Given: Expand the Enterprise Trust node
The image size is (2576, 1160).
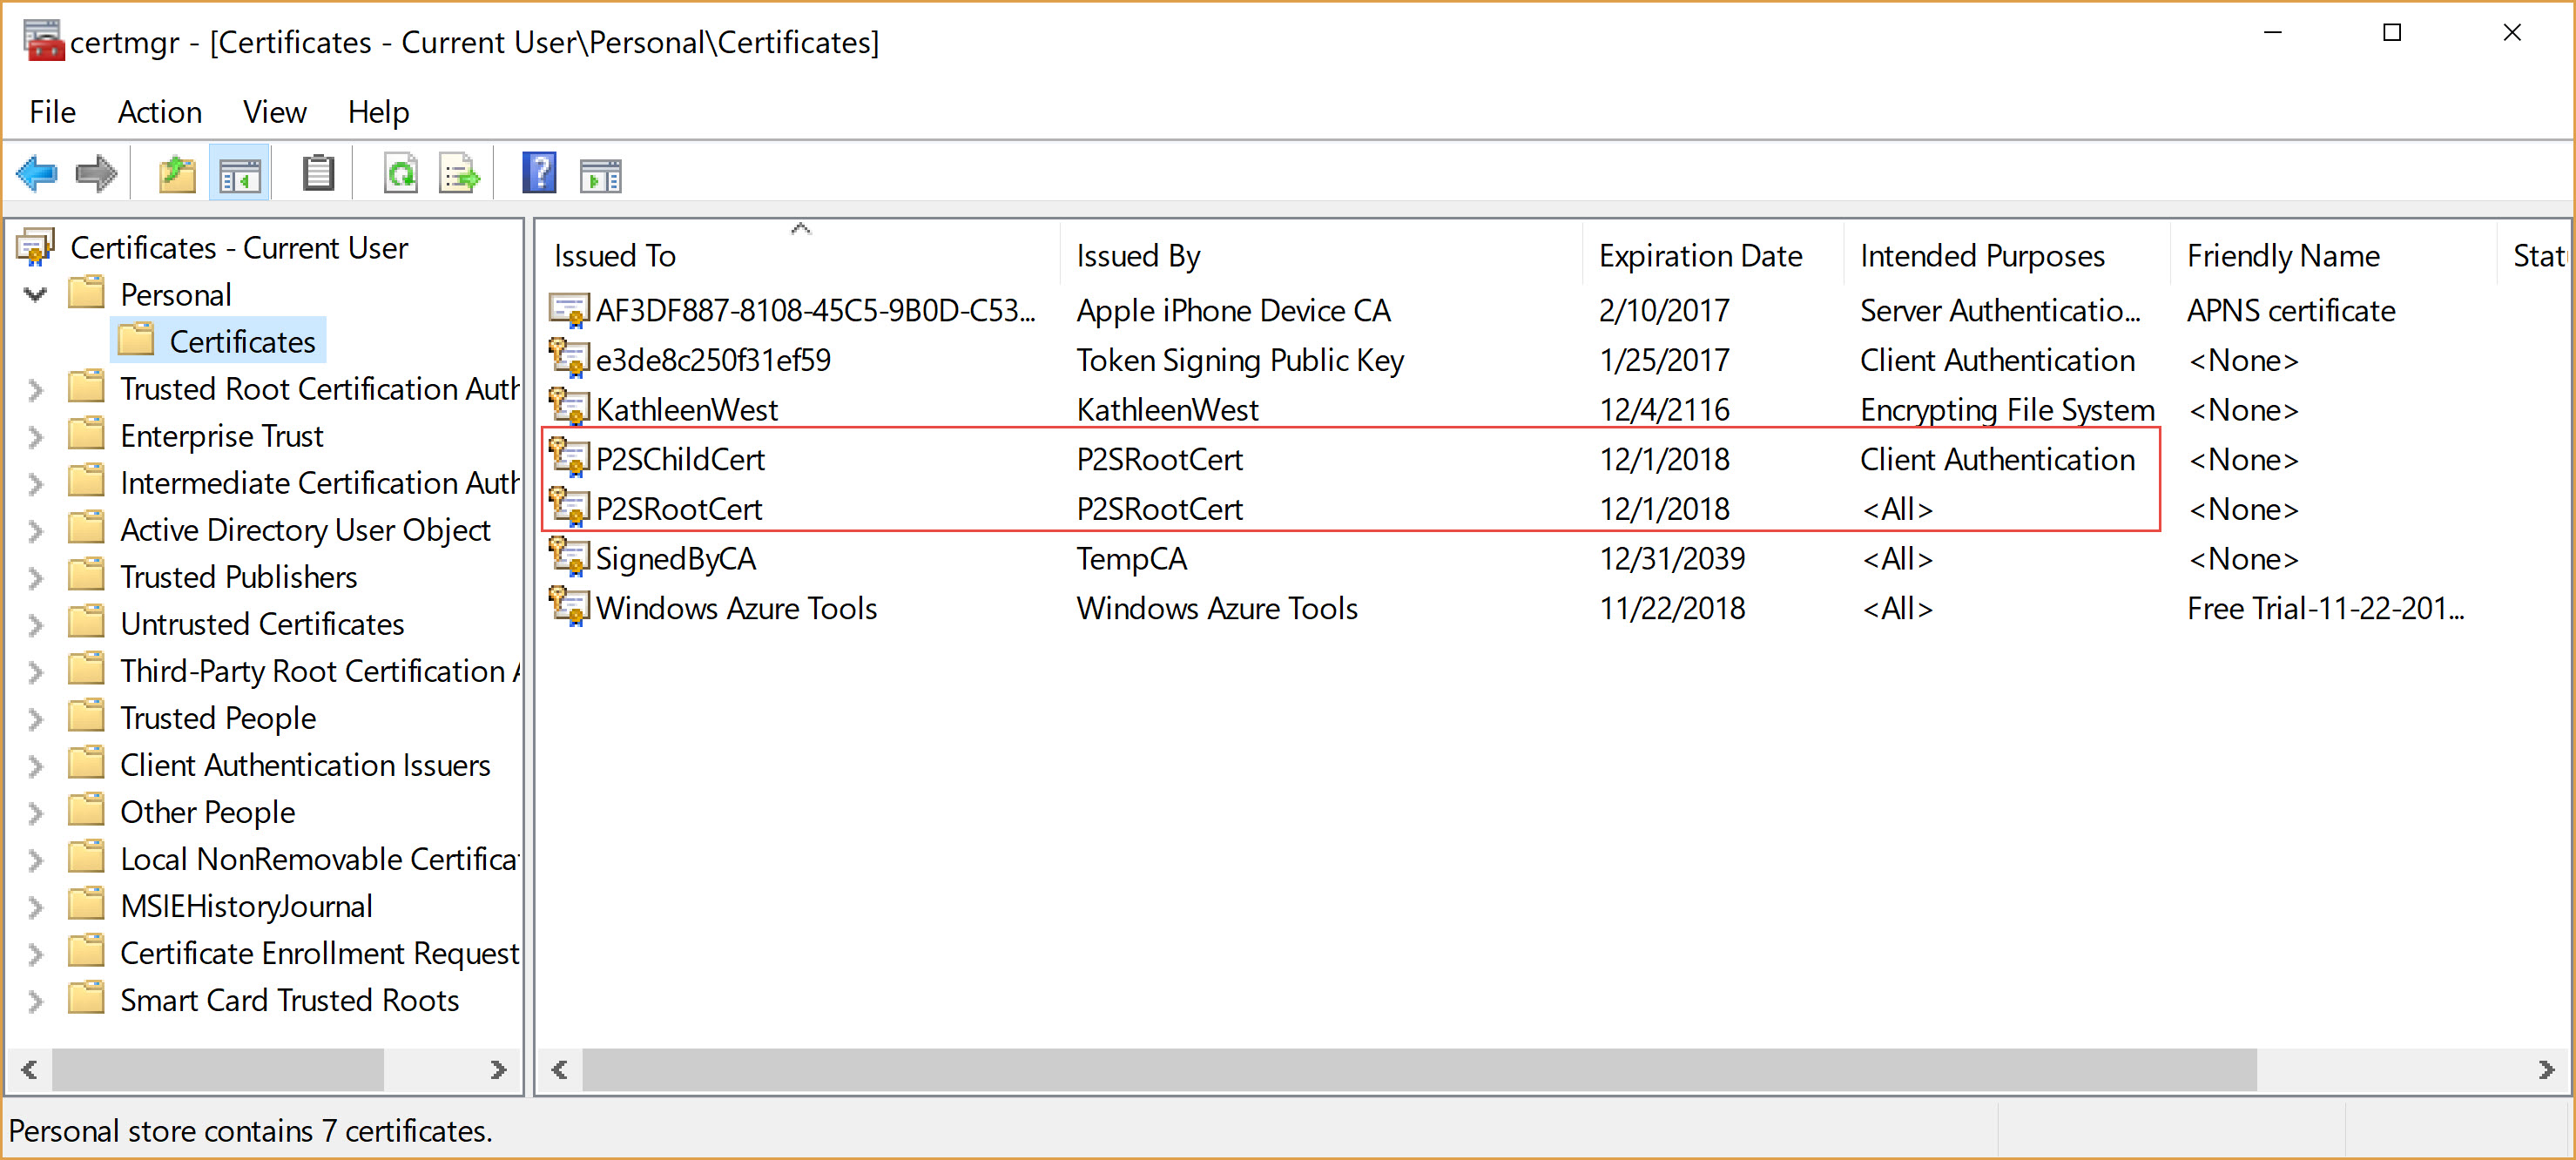Looking at the screenshot, I should point(36,436).
